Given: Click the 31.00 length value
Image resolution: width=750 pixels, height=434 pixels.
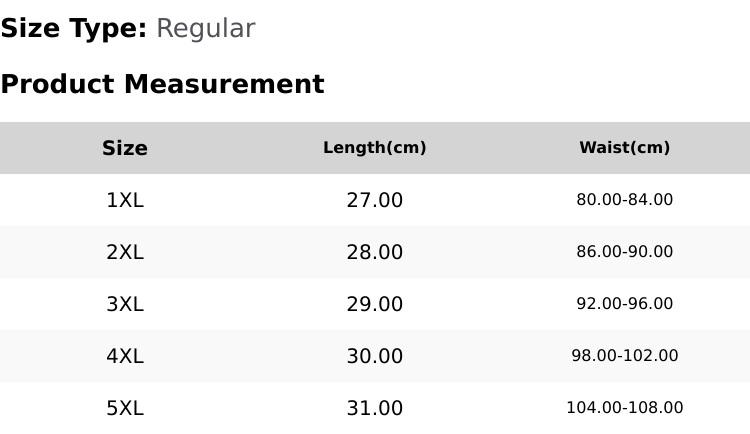Looking at the screenshot, I should tap(375, 408).
